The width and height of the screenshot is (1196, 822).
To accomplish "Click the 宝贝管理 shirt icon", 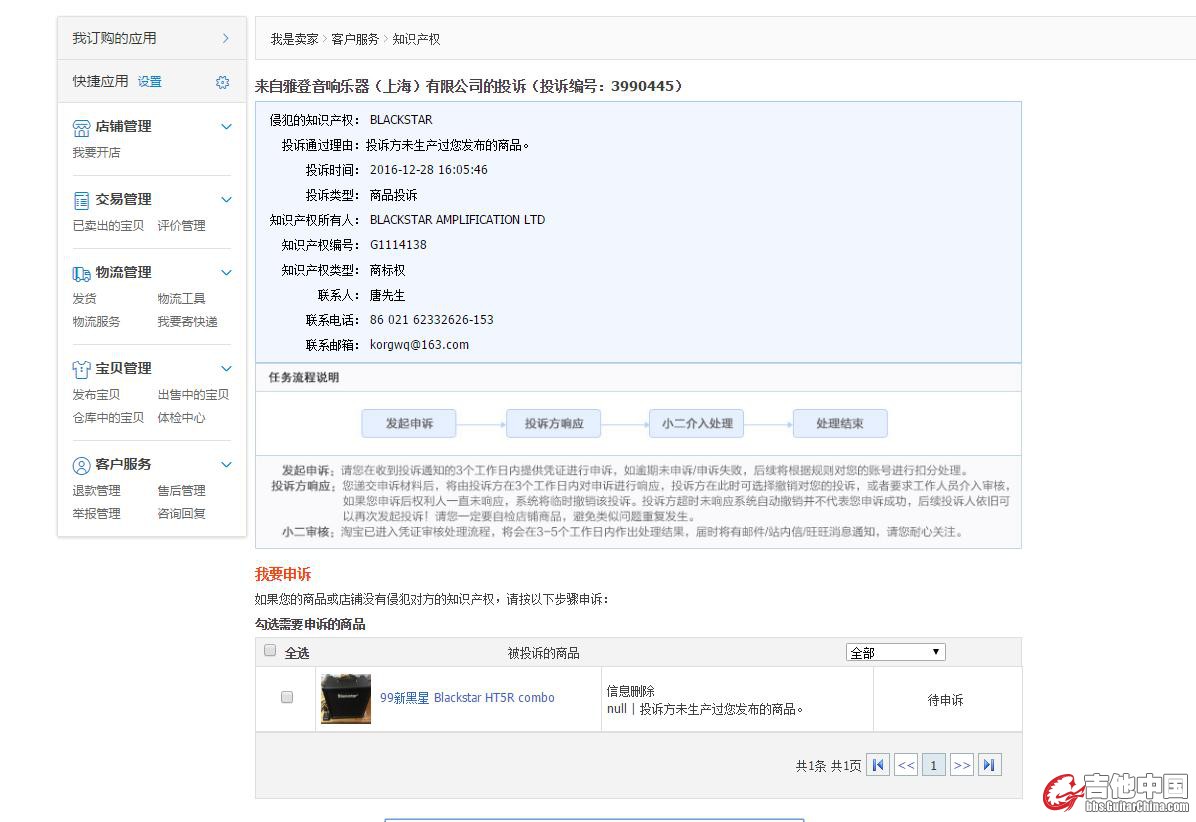I will click(x=81, y=369).
